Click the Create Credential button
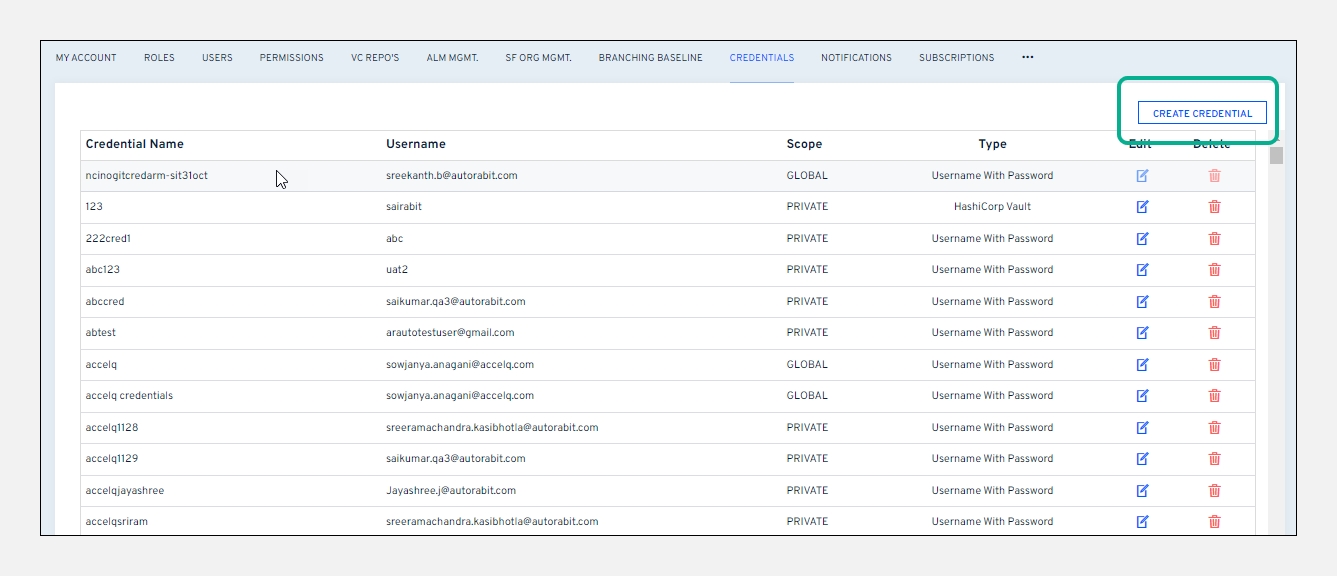This screenshot has width=1337, height=576. coord(1202,114)
